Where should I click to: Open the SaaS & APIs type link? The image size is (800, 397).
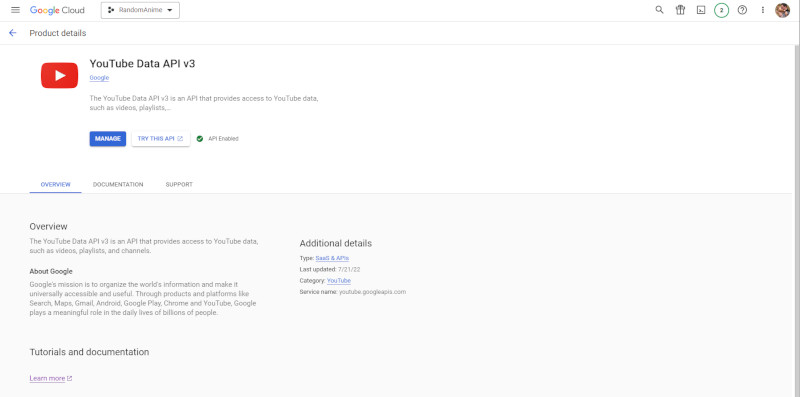click(332, 258)
